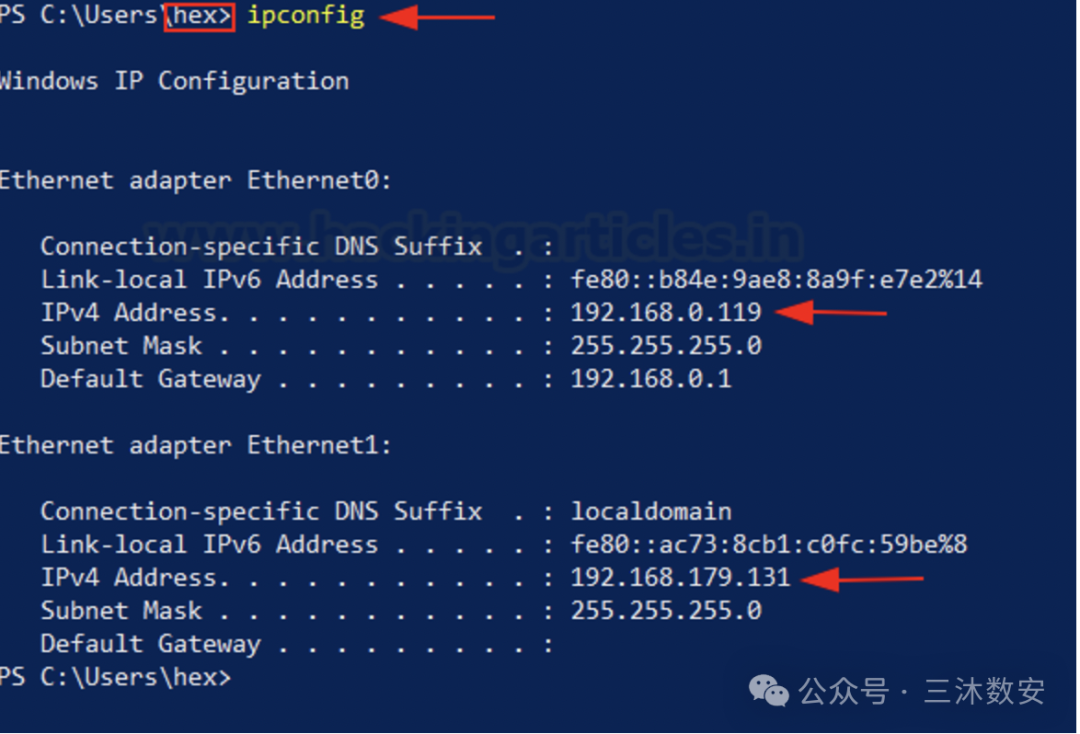Click the Ethernet adapter Ethernet1 heading
The width and height of the screenshot is (1080, 734).
[x=196, y=445]
